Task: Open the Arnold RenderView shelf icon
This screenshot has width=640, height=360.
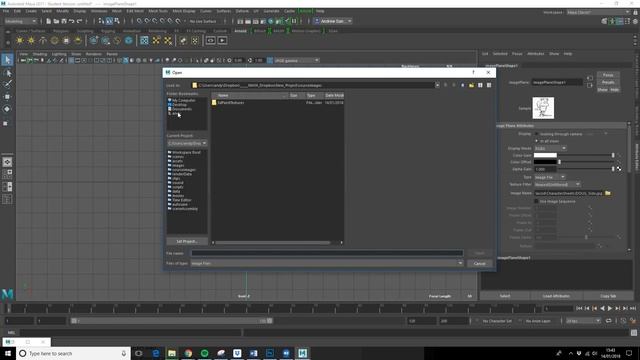Action: pyautogui.click(x=211, y=40)
